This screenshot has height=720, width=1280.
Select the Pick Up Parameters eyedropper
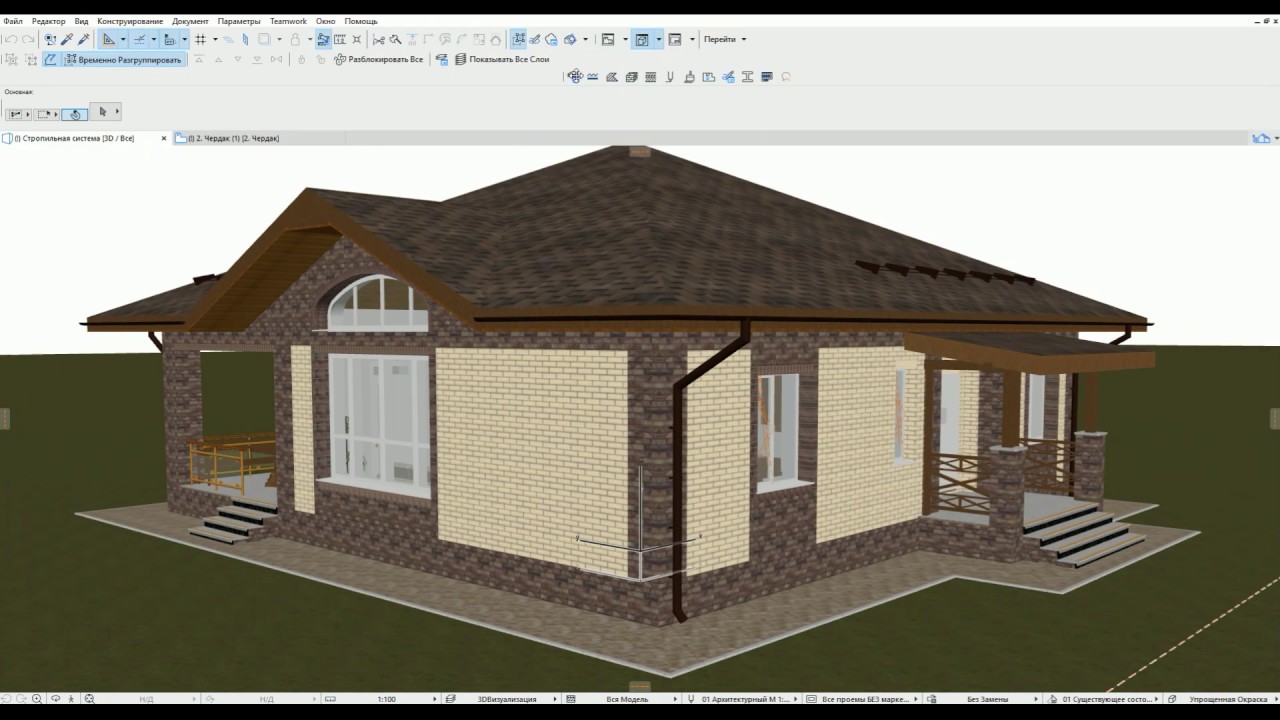click(x=67, y=40)
